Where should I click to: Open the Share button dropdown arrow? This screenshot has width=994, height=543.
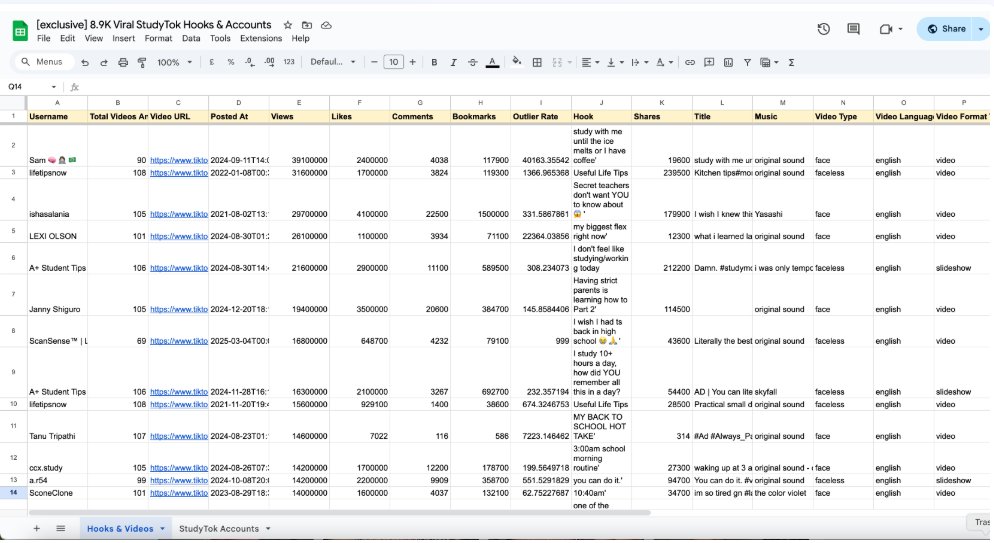[x=982, y=29]
